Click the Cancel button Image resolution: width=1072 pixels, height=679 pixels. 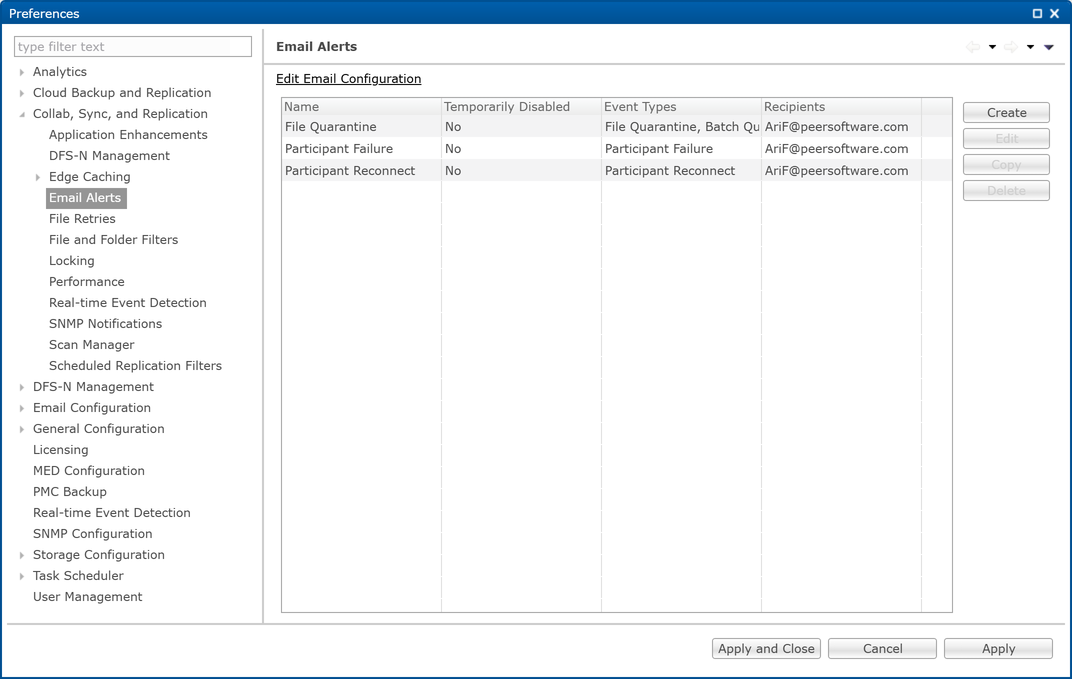click(882, 649)
